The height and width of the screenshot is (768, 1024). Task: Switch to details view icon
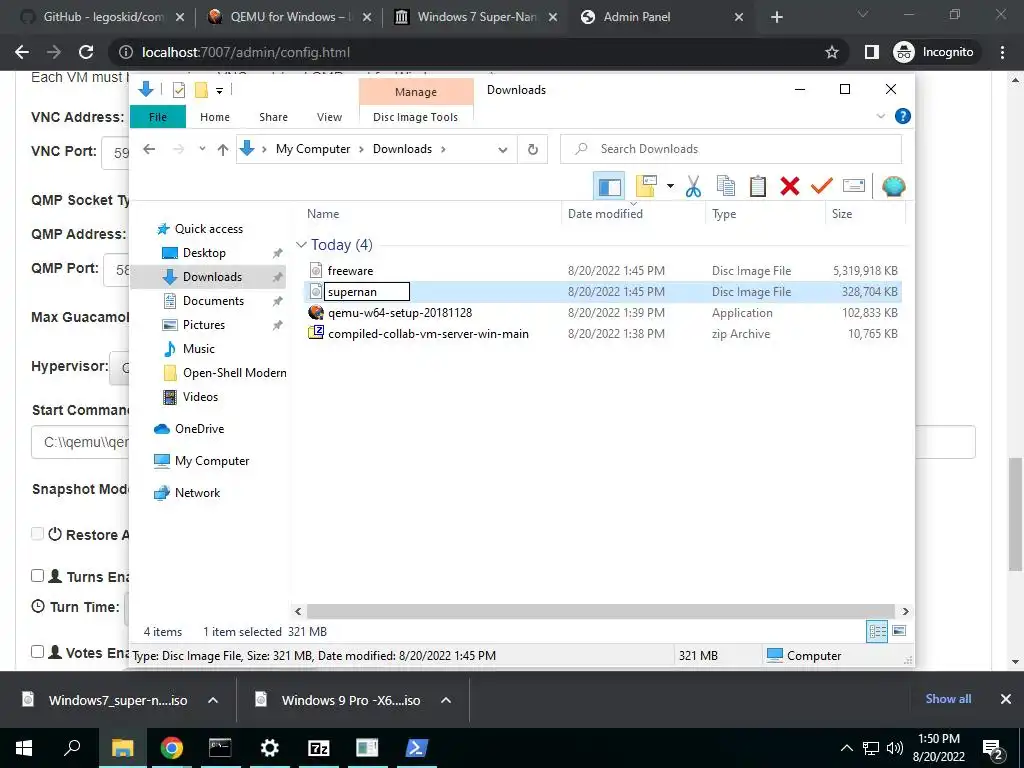point(876,631)
